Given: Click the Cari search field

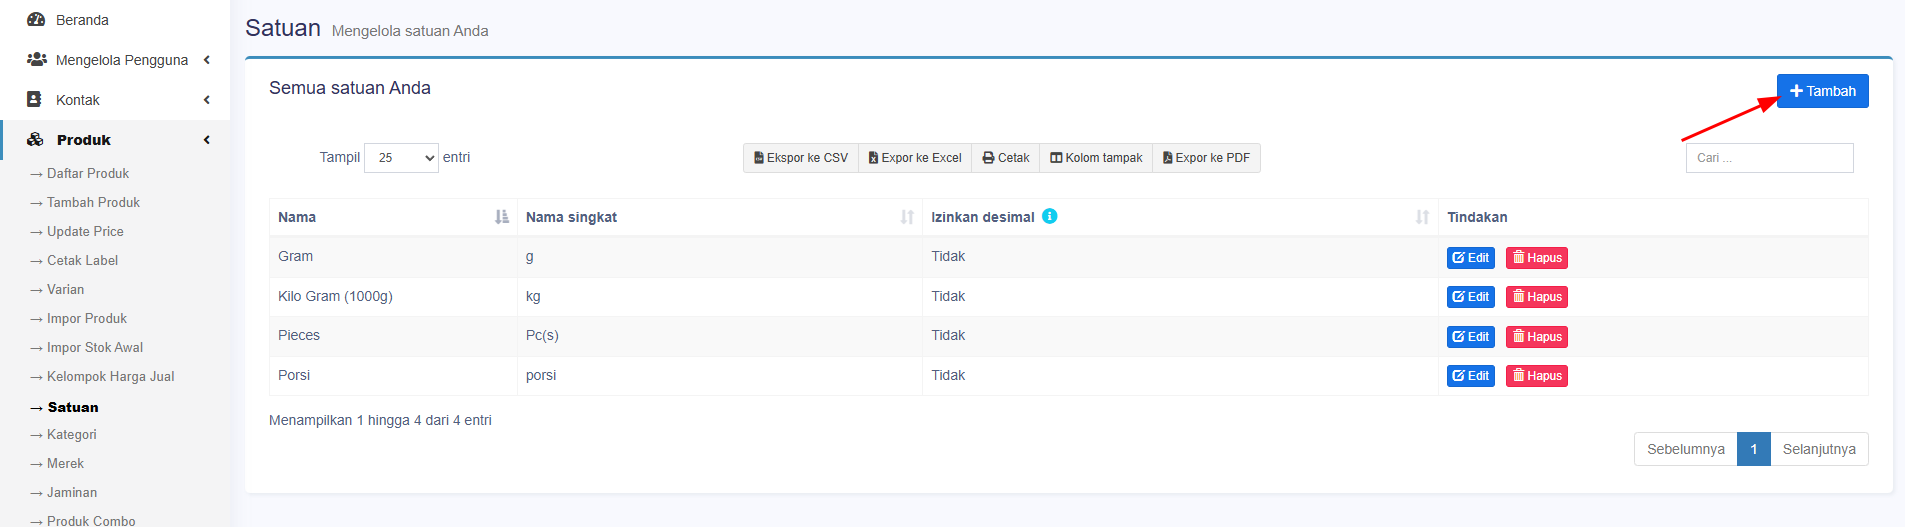Looking at the screenshot, I should click(x=1769, y=158).
